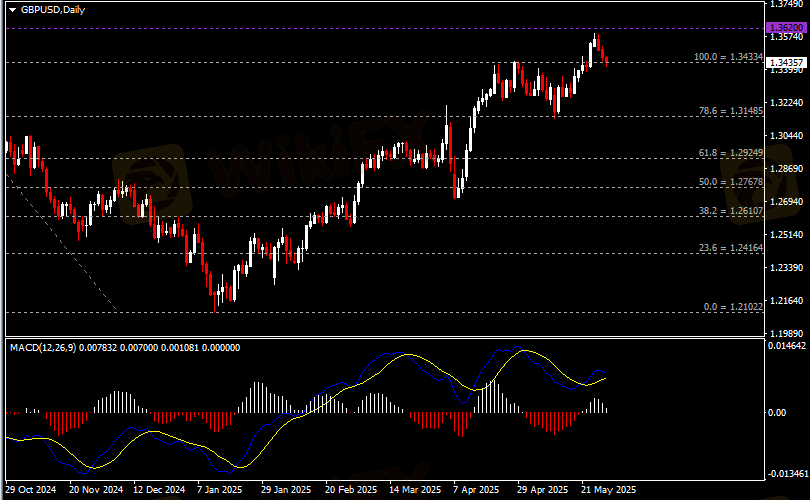Click price axis value 1.25140
Screen dimensions: 810x500
(x=787, y=235)
